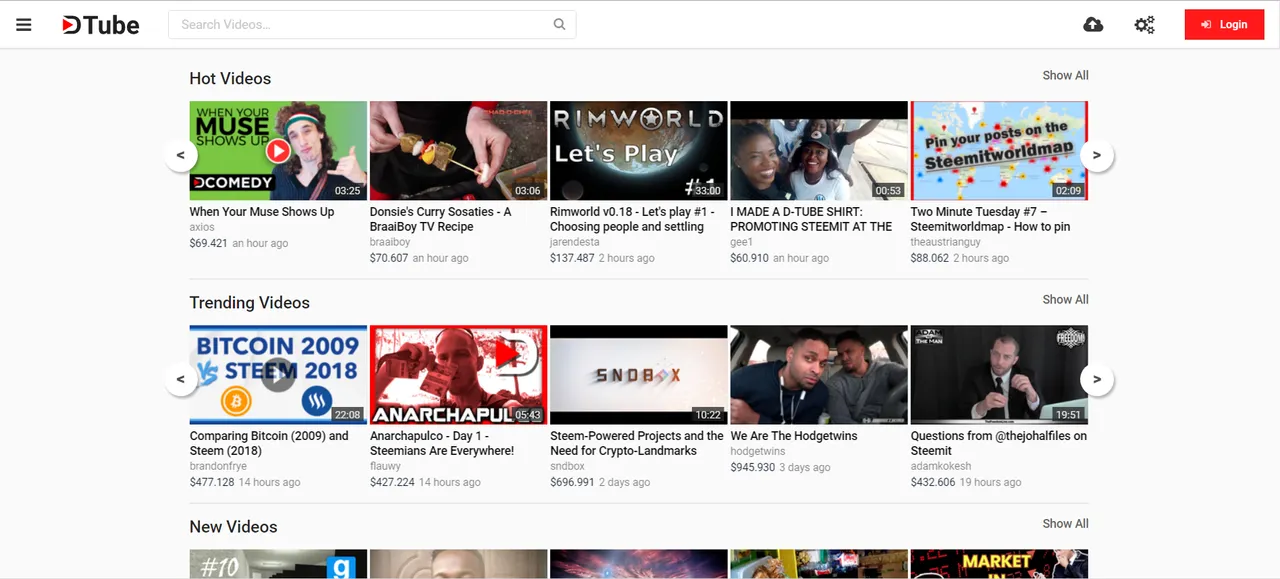Click the search magnifier icon
The width and height of the screenshot is (1280, 579).
coord(560,25)
